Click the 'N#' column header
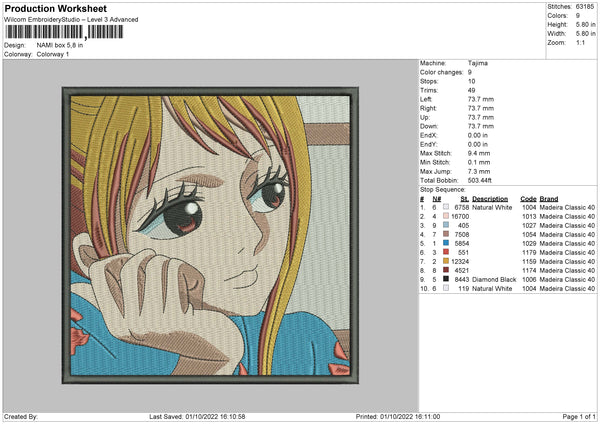The image size is (600, 424). (x=437, y=199)
